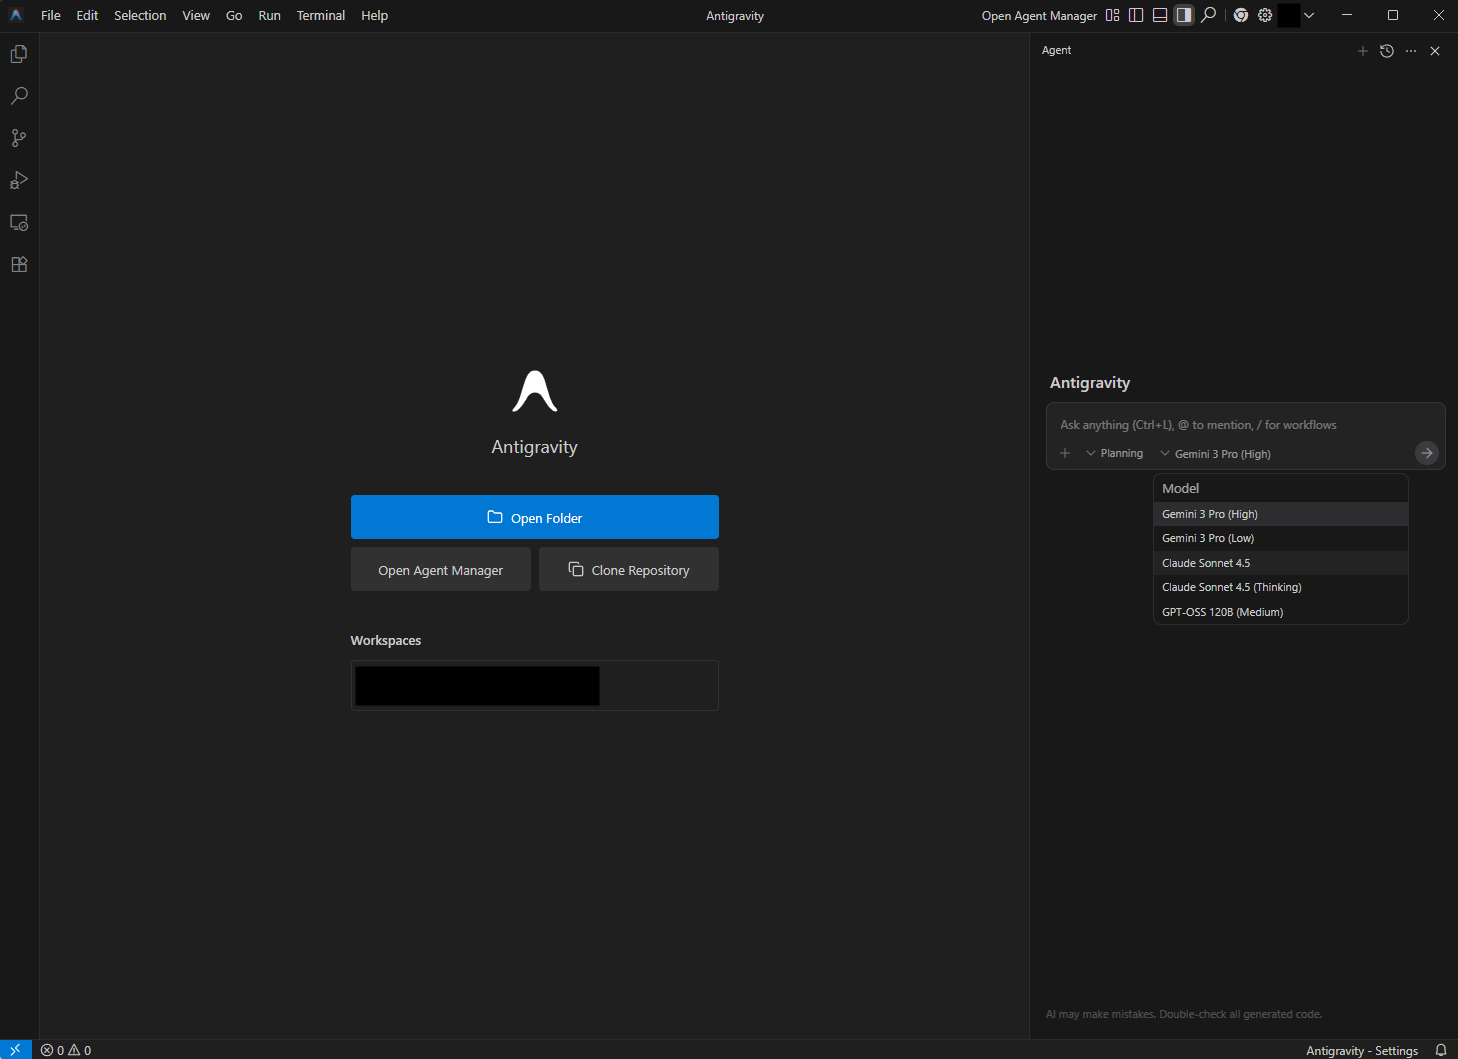Open the Help menu

(x=375, y=15)
